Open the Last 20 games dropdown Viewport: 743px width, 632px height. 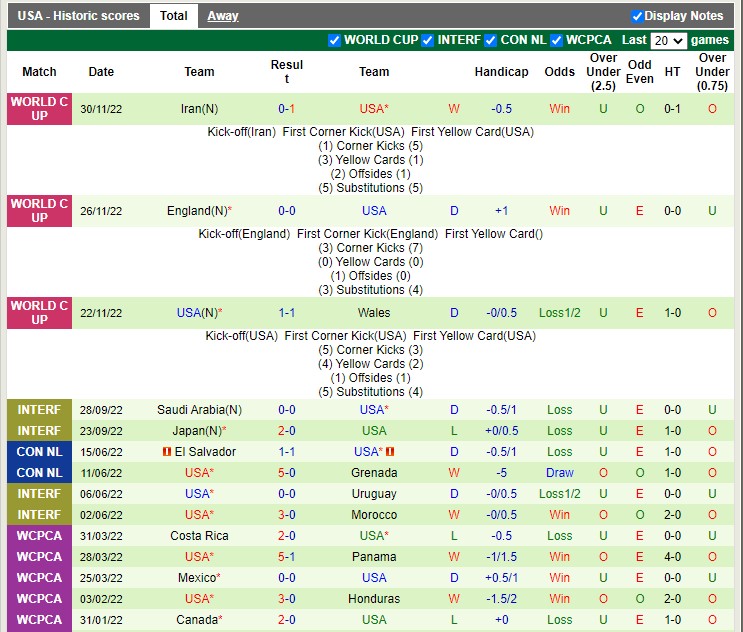(668, 41)
